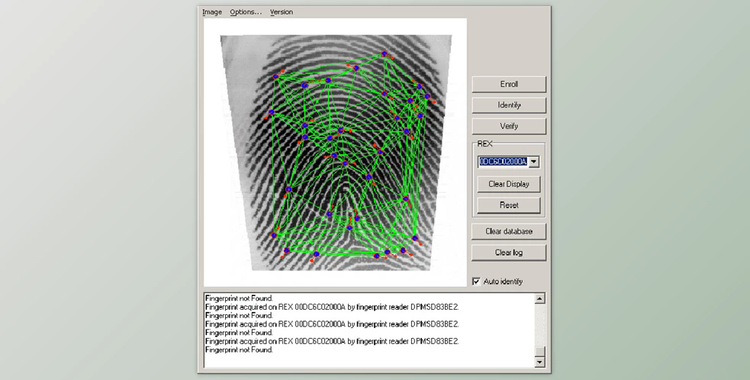Click the Clear log button

tap(509, 252)
